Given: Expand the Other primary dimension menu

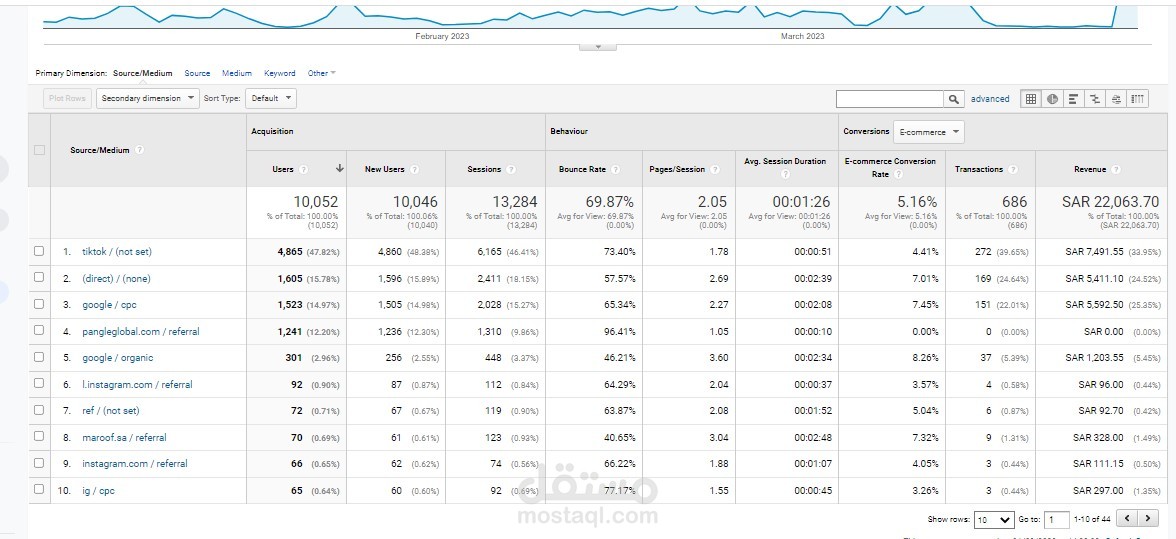Looking at the screenshot, I should click(x=322, y=73).
